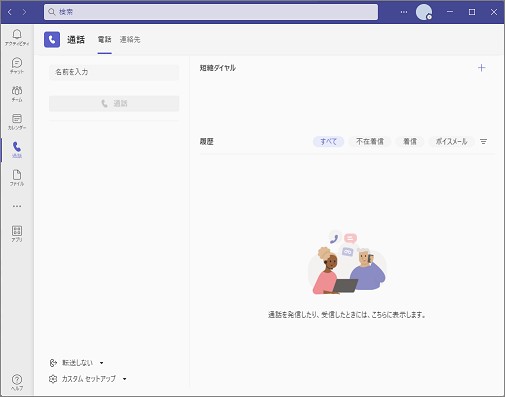Open the Calendar section

pyautogui.click(x=17, y=121)
